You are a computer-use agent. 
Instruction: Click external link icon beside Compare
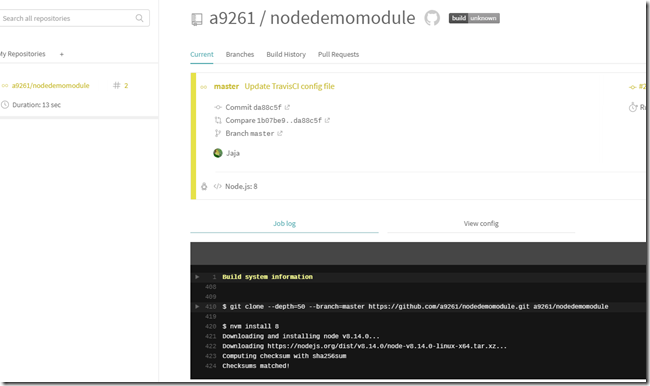(x=327, y=120)
